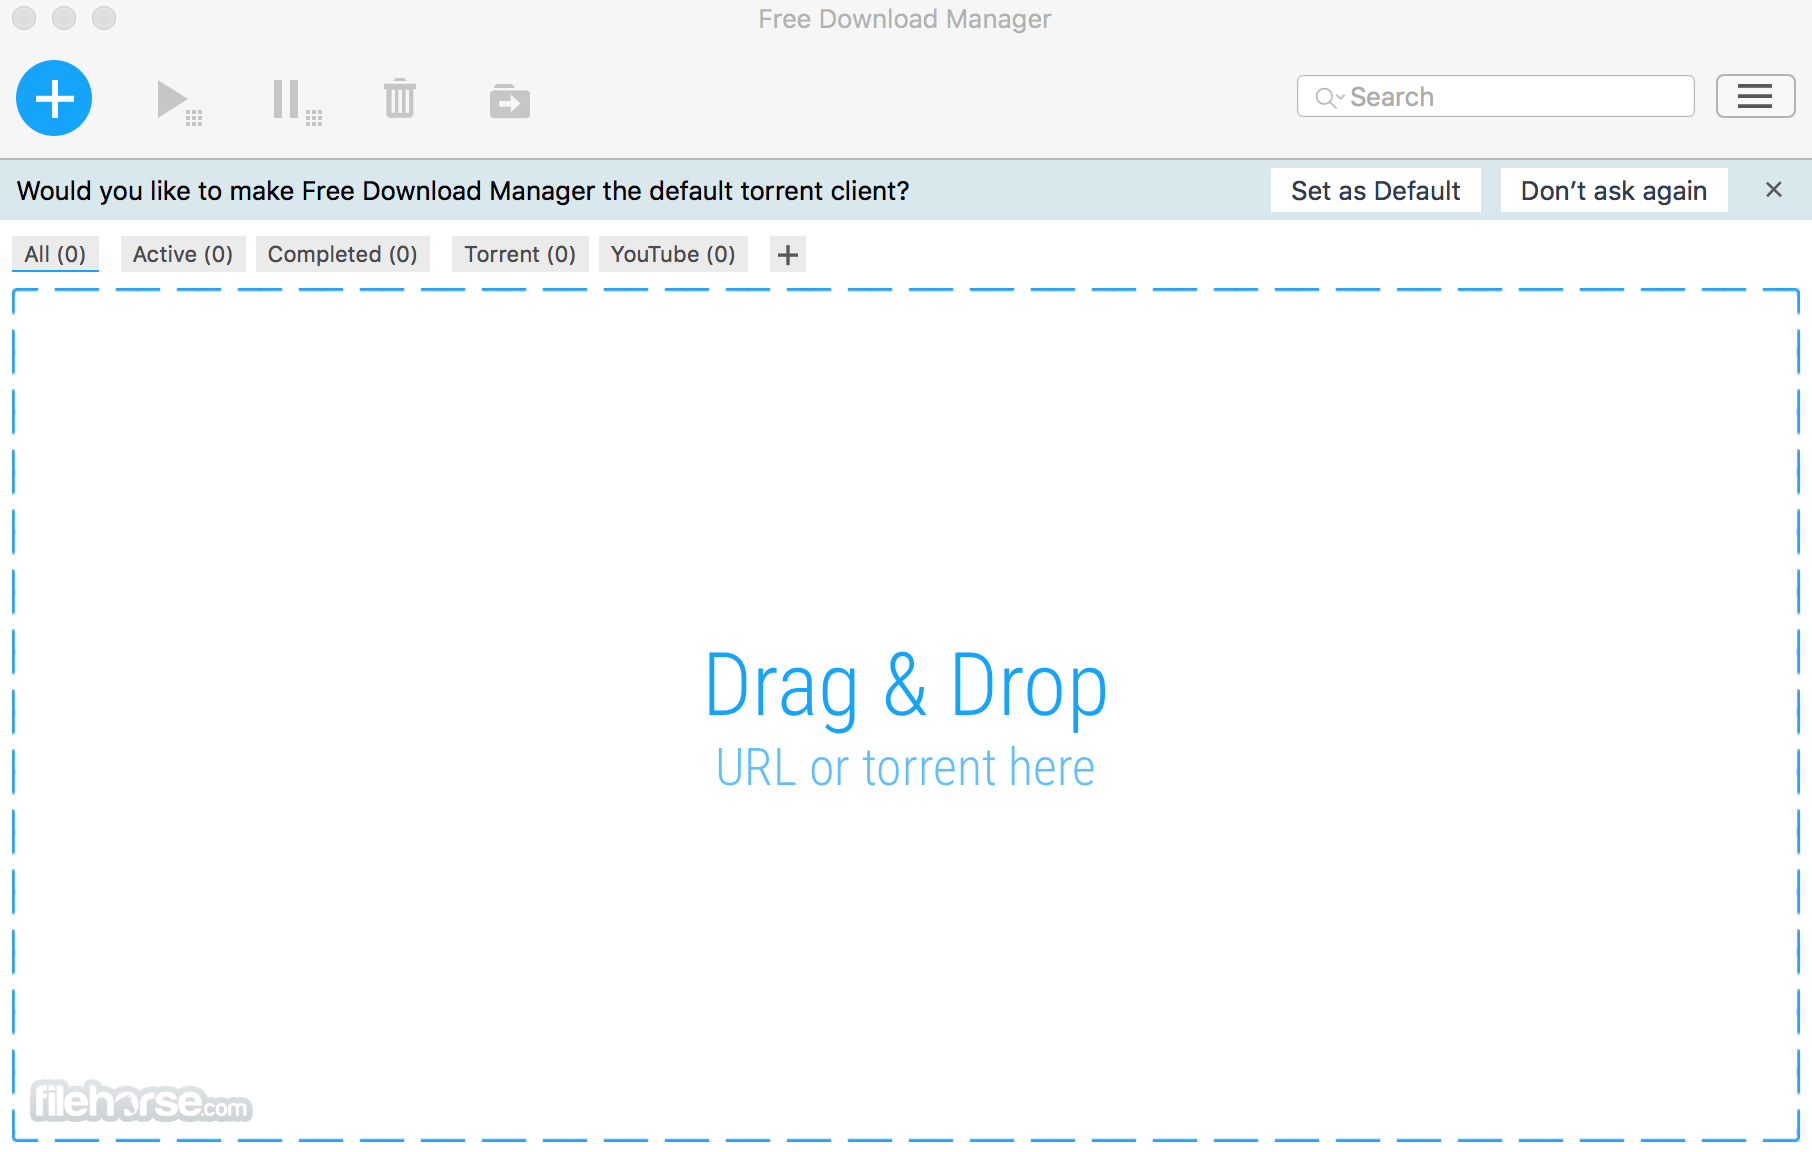
Task: View the YouTube (0) tab
Action: click(673, 254)
